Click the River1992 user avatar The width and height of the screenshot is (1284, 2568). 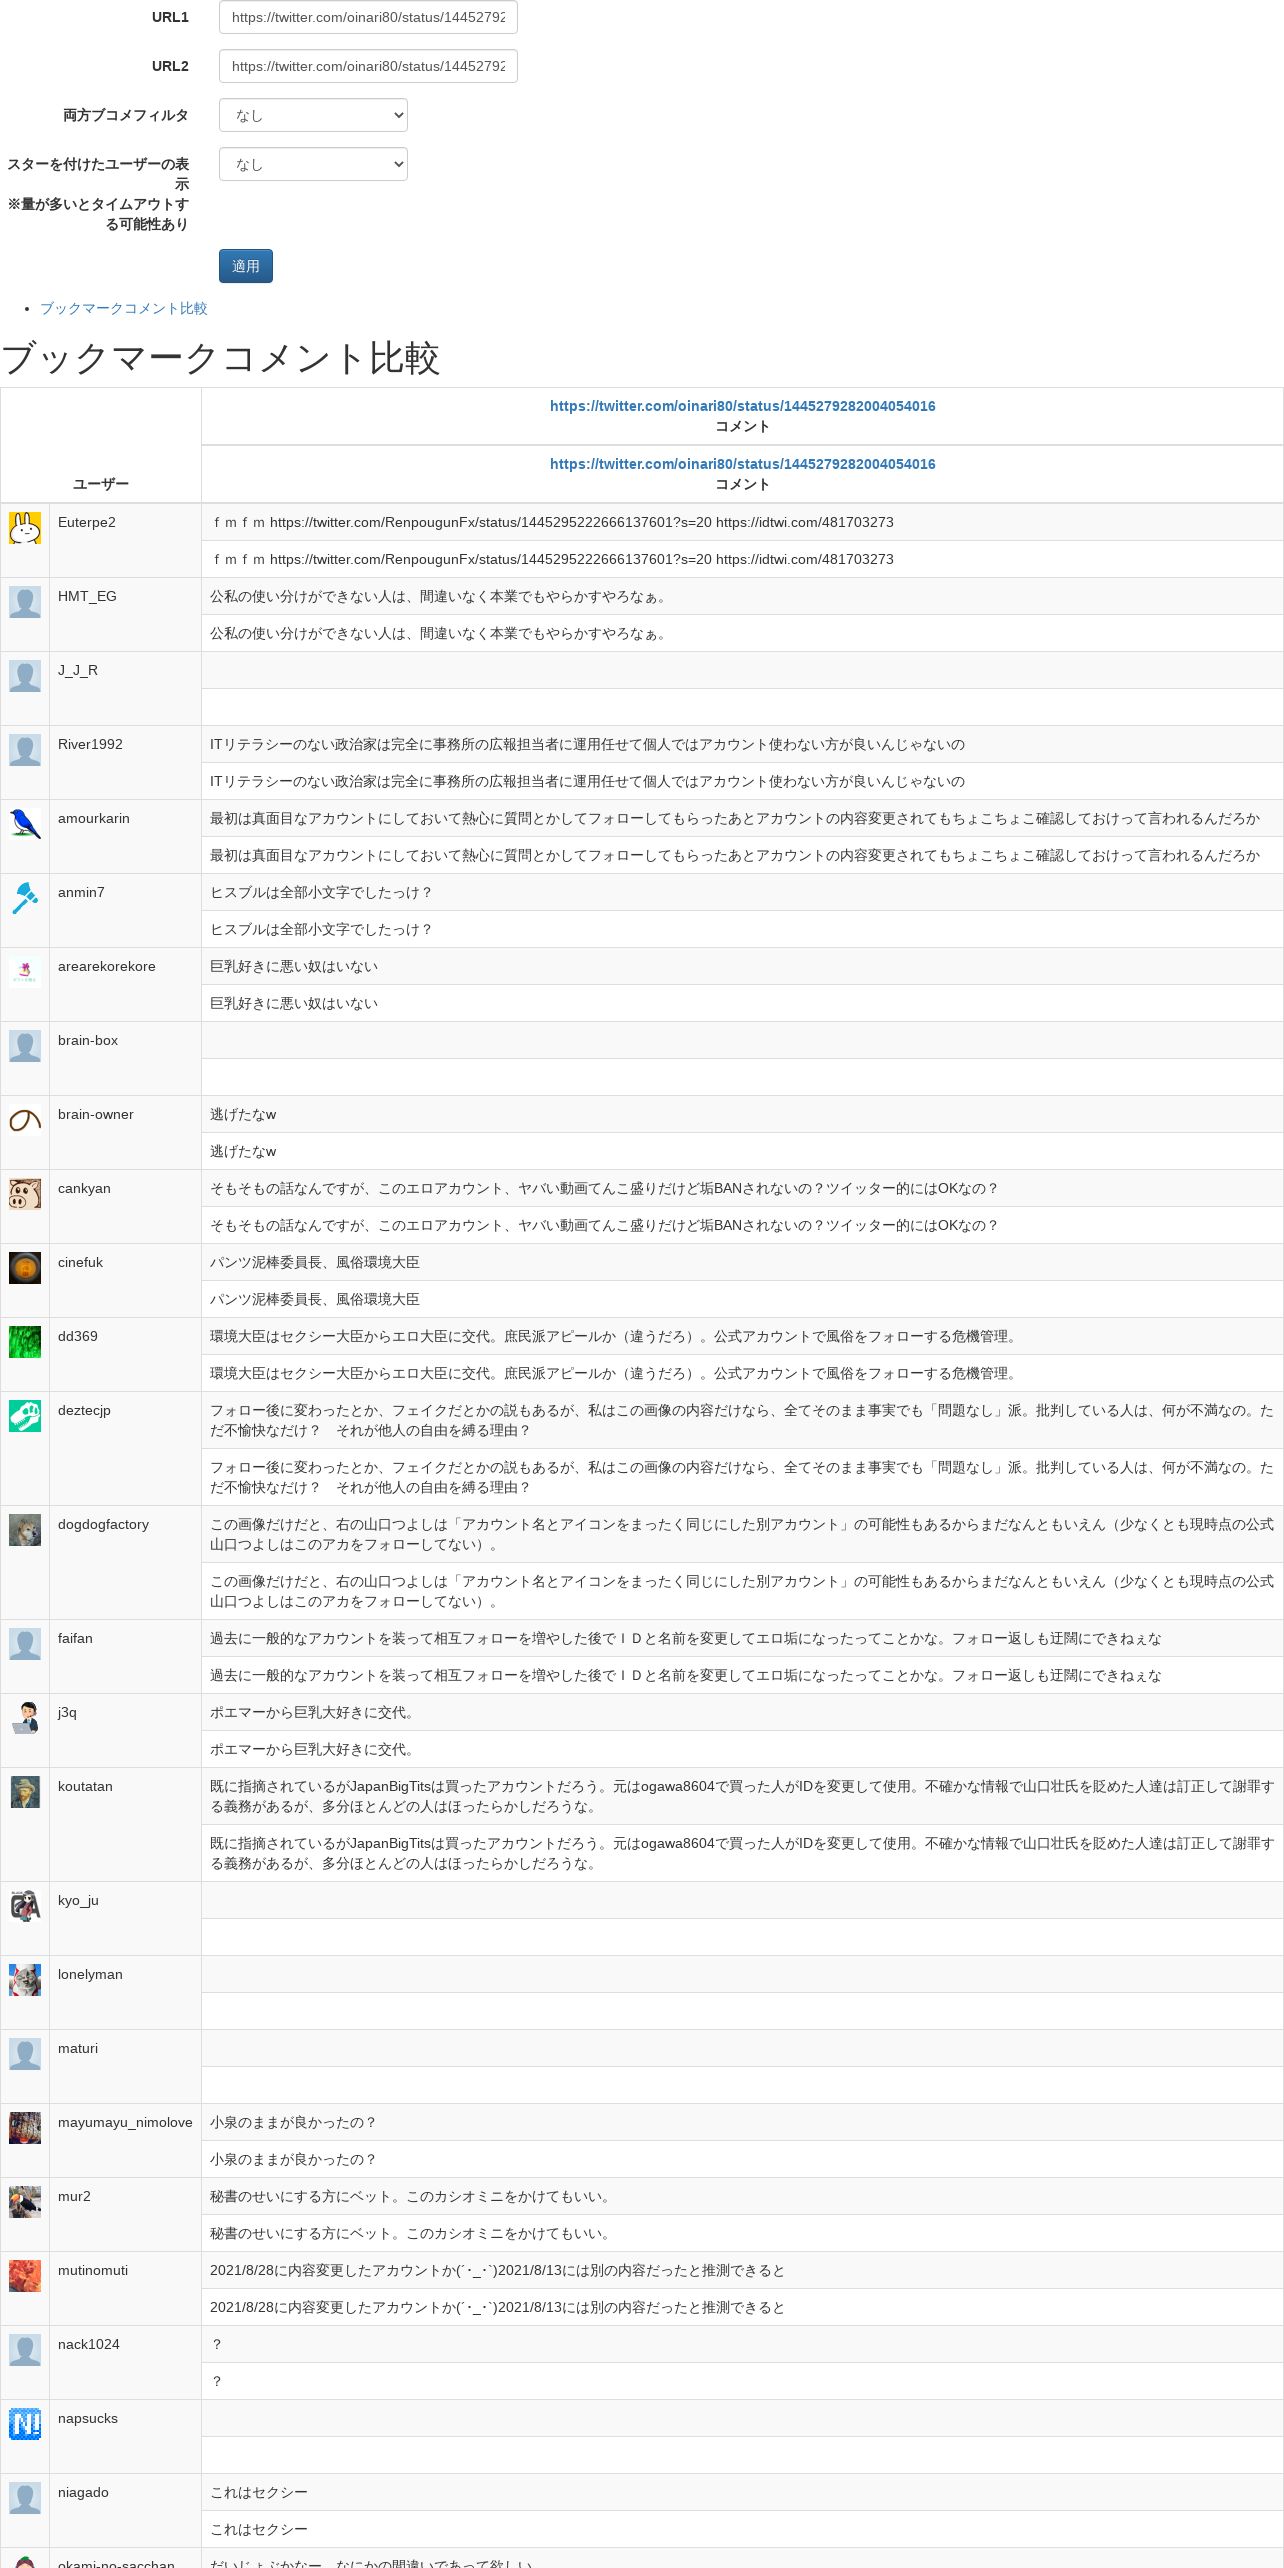point(25,750)
